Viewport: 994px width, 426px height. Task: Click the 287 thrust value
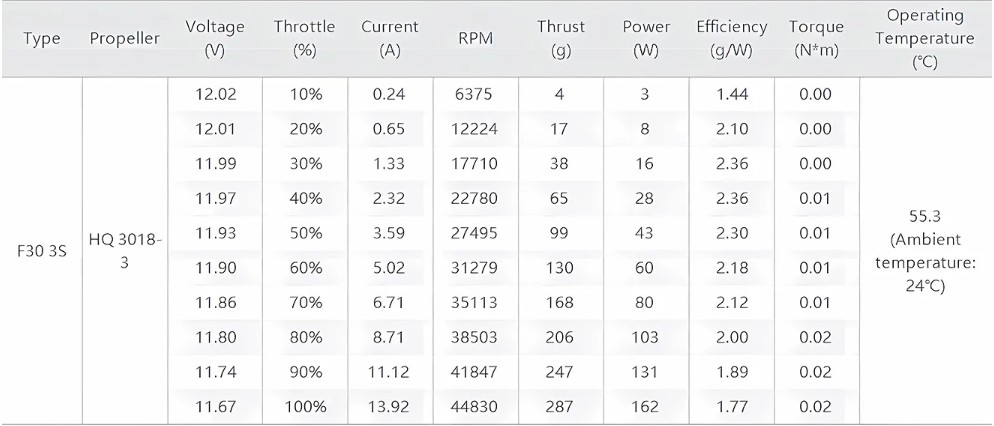pyautogui.click(x=561, y=406)
